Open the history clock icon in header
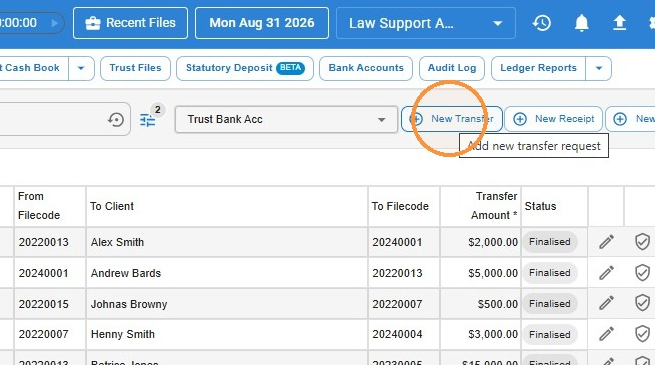655x365 pixels. pos(542,23)
